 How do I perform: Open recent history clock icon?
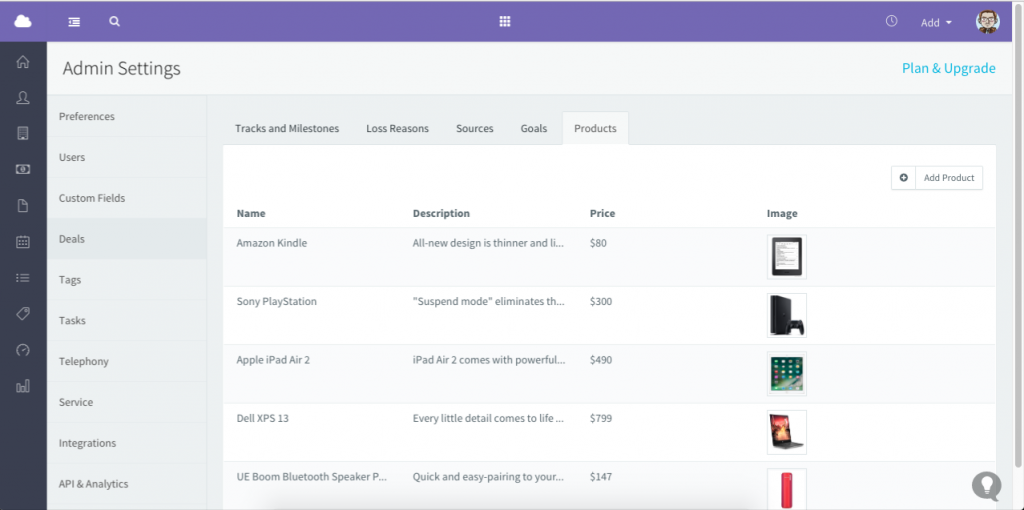(x=891, y=21)
